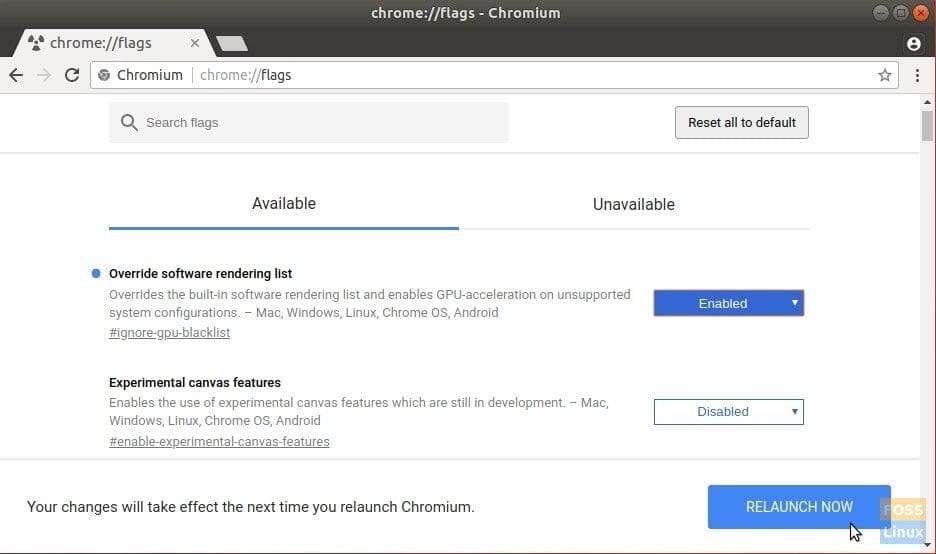The height and width of the screenshot is (554, 936).
Task: Open the Enabled dropdown for software rendering
Action: tap(729, 303)
